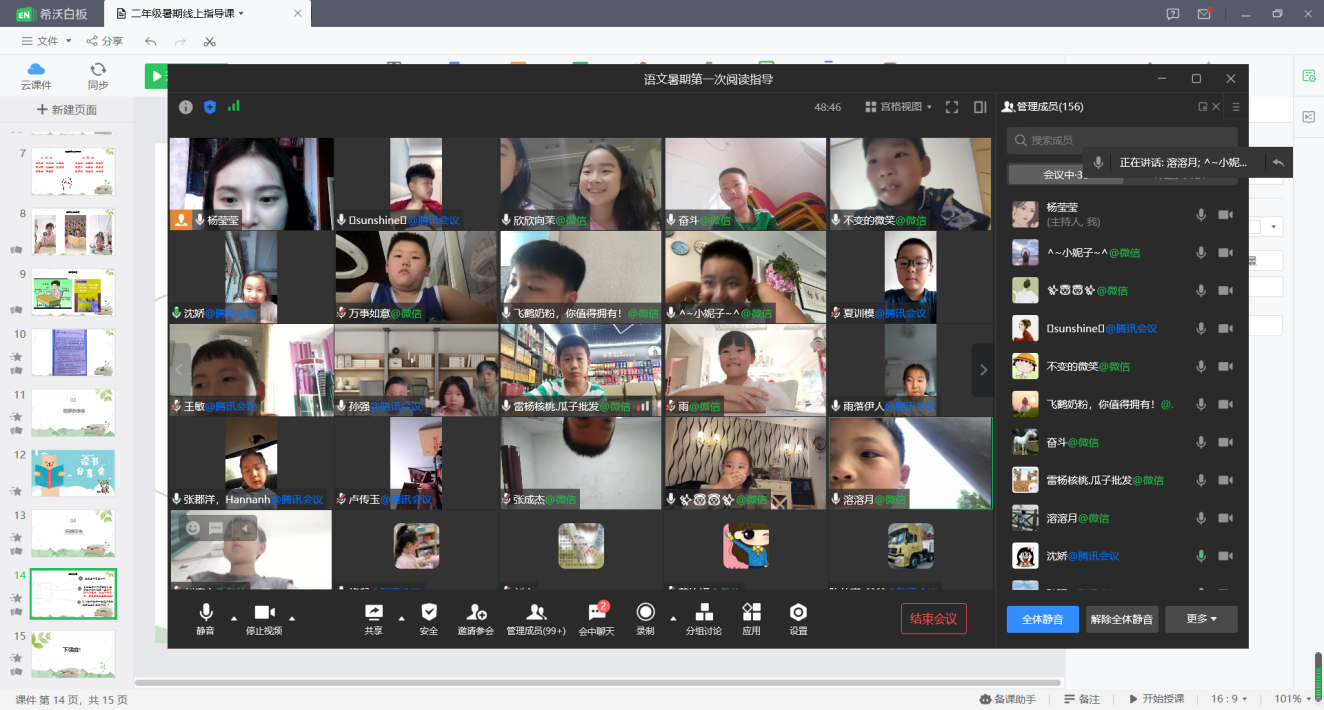The width and height of the screenshot is (1324, 710).
Task: Toggle the side panel layout icon
Action: (x=980, y=107)
